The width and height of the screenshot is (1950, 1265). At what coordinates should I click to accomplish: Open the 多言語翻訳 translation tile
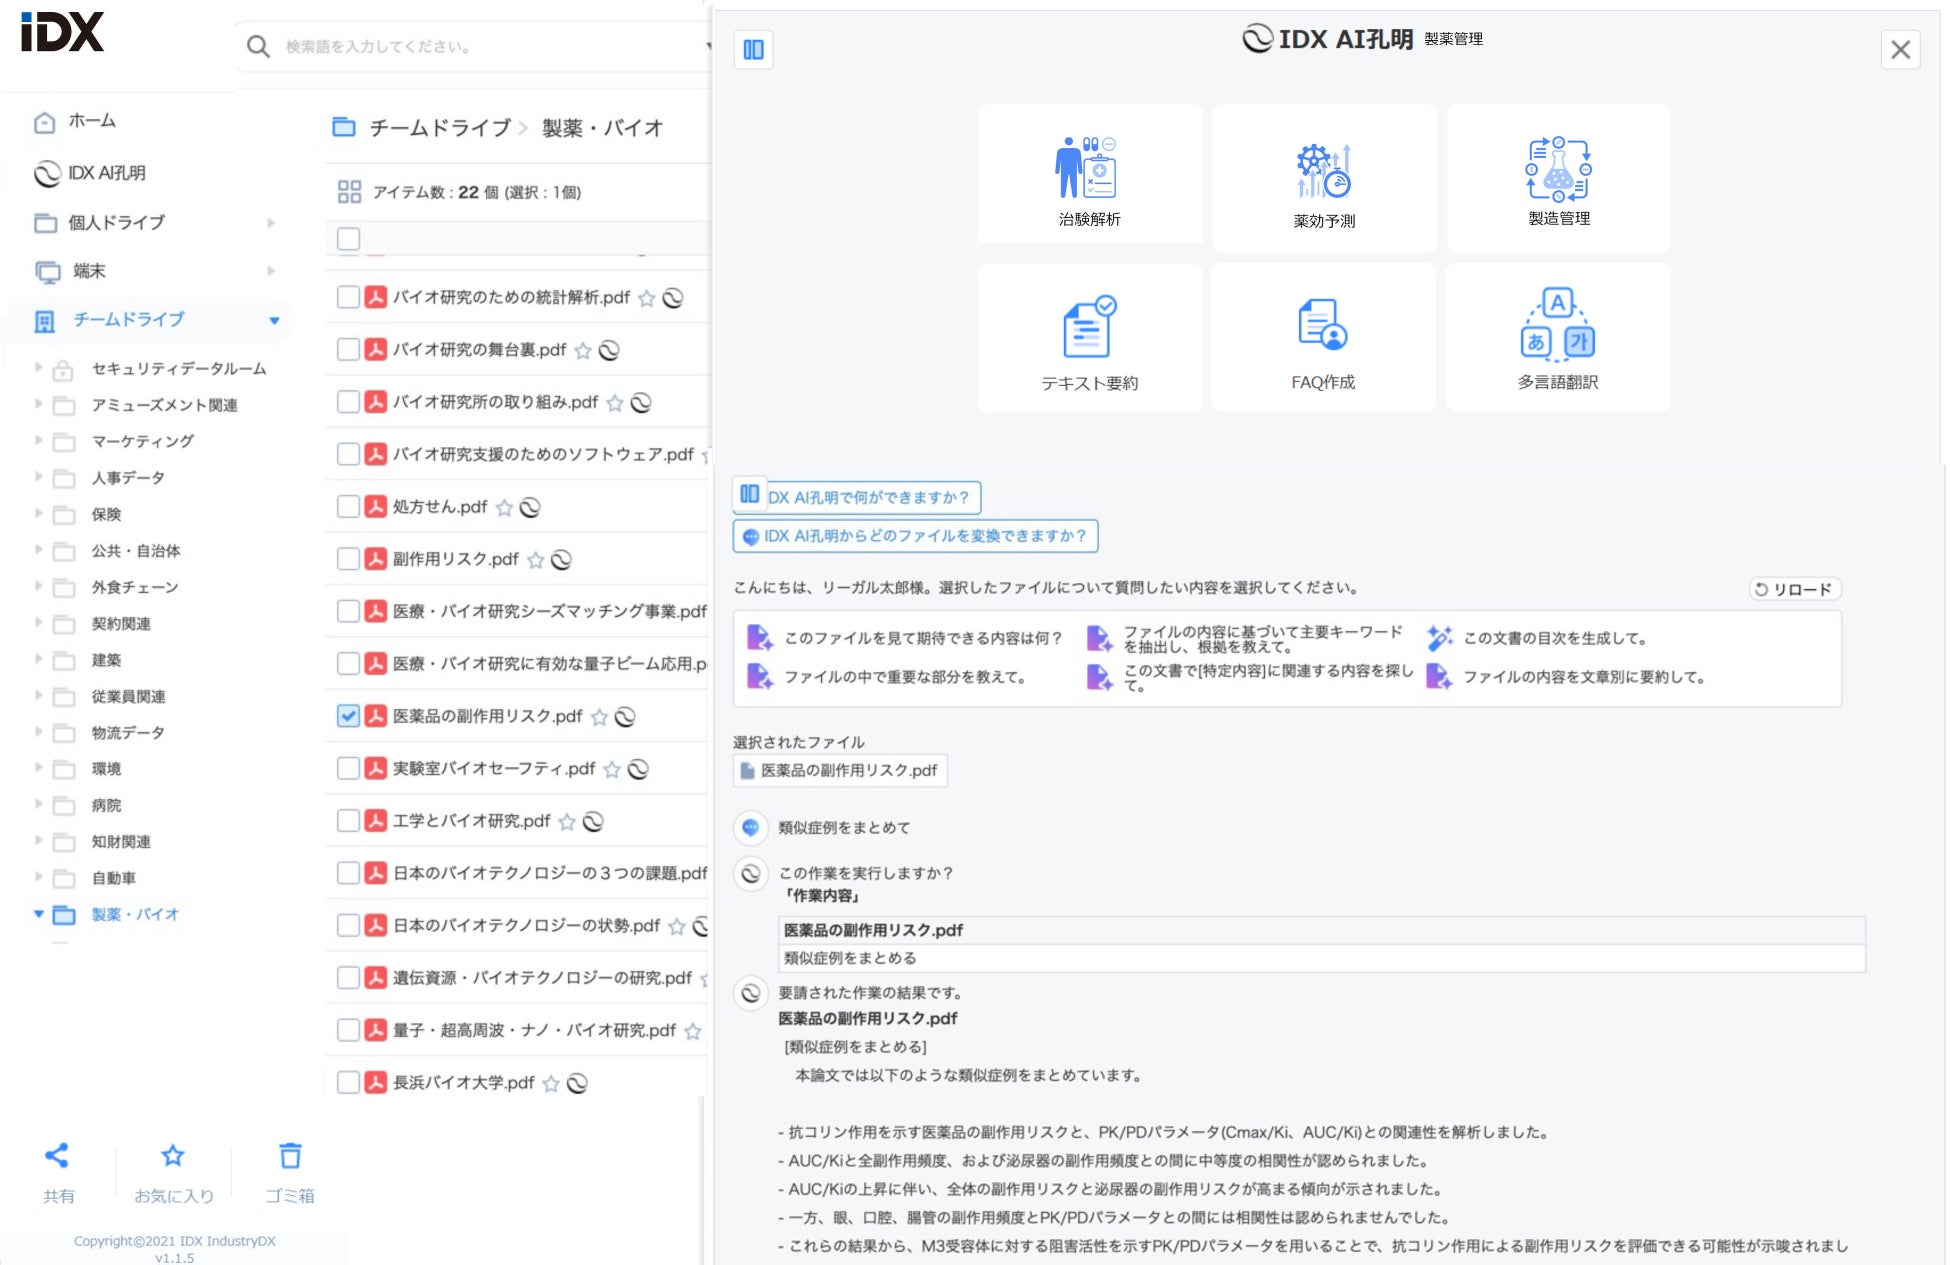point(1557,339)
